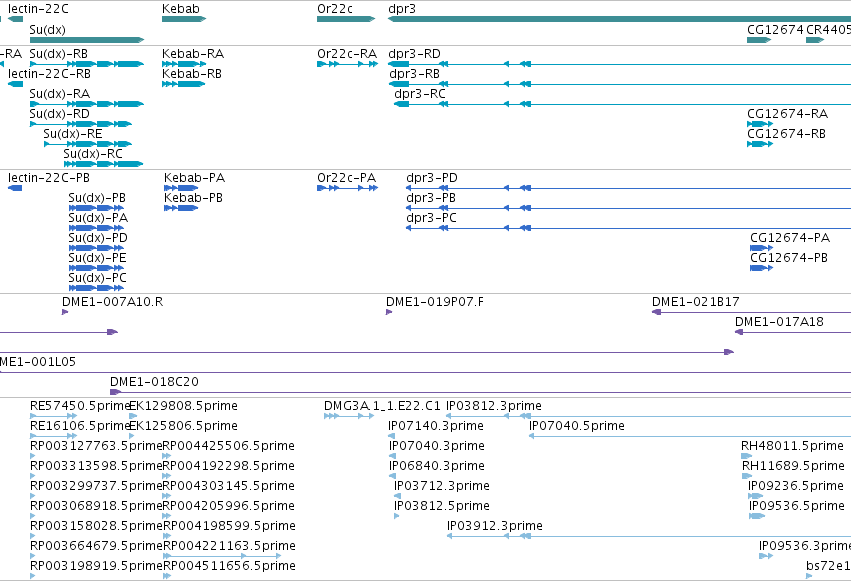This screenshot has height=581, width=851.
Task: Select the CG12674-RB transcript label
Action: 786,134
